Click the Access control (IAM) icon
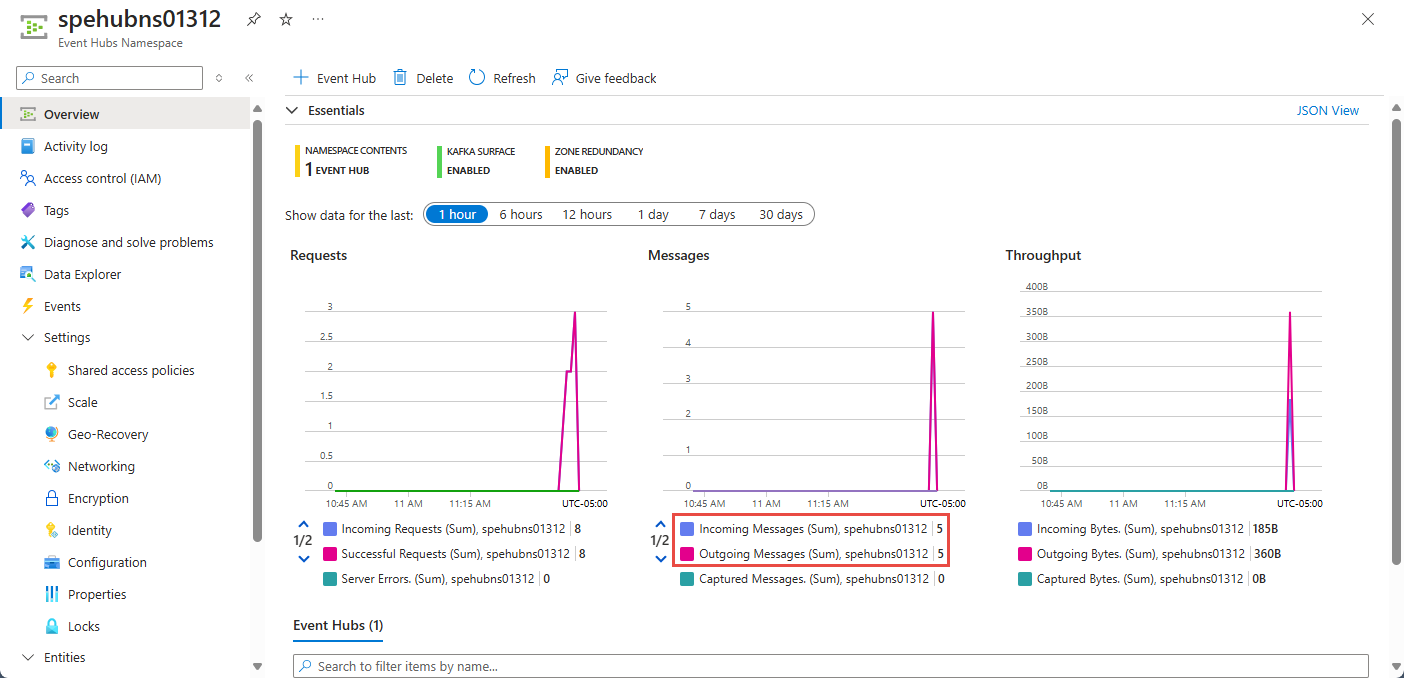The image size is (1404, 678). click(x=28, y=178)
